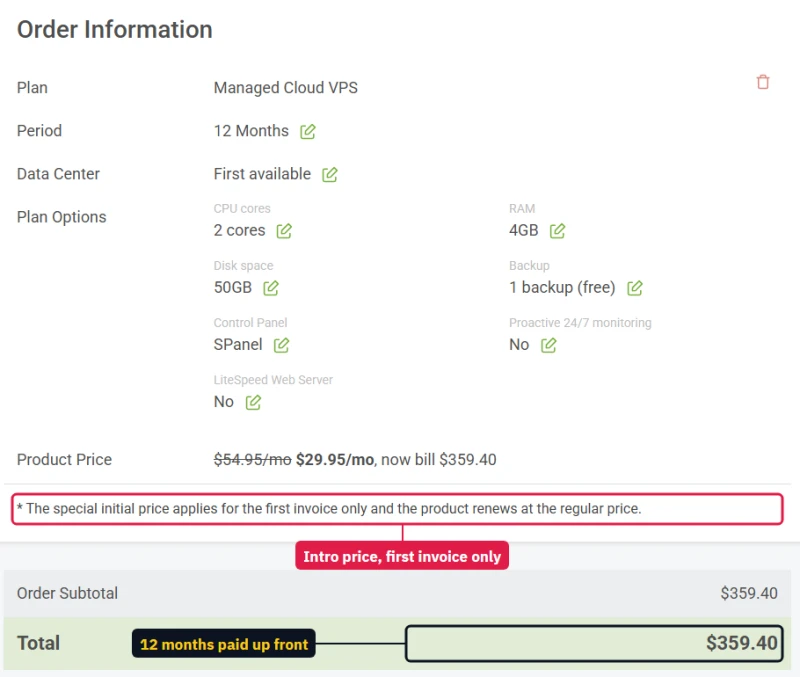Click the Proactive 24/7 monitoring label
This screenshot has width=800, height=677.
(580, 323)
